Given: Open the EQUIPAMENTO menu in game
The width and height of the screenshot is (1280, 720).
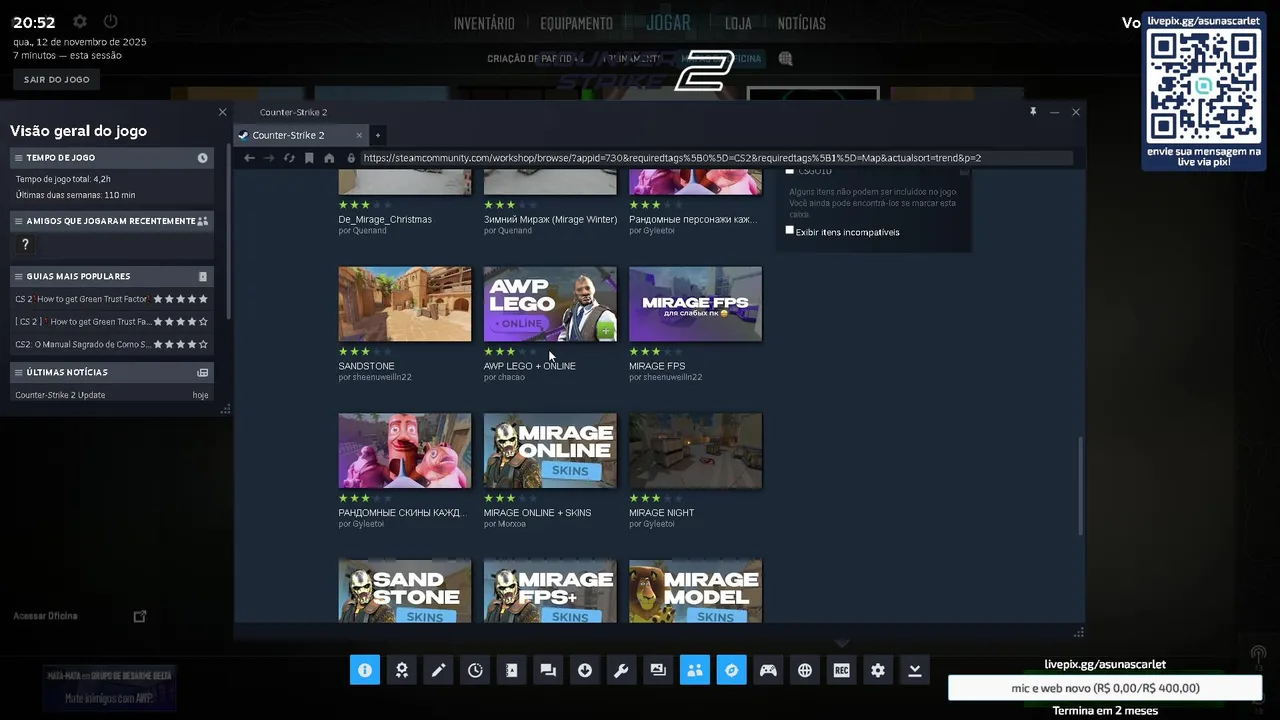Looking at the screenshot, I should (576, 23).
